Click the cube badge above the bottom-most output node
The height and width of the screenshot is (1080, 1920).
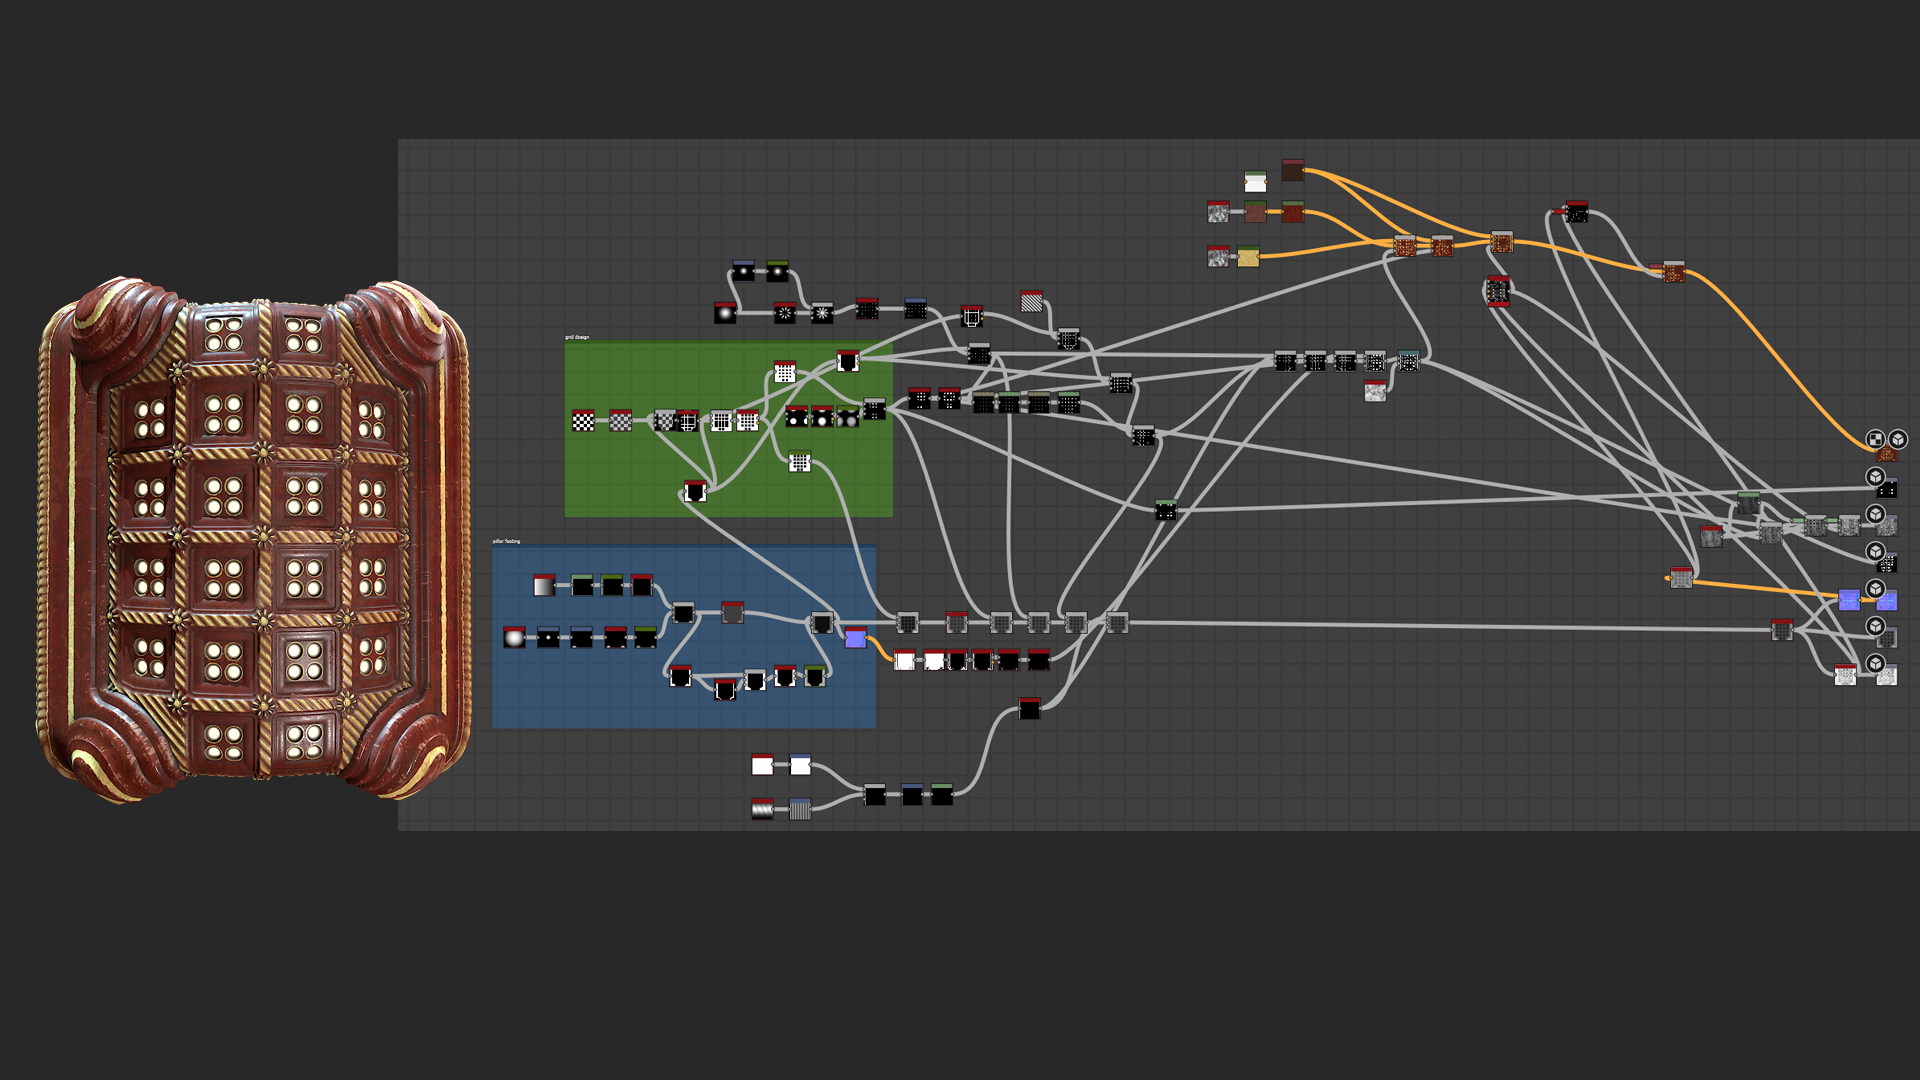pos(1875,663)
